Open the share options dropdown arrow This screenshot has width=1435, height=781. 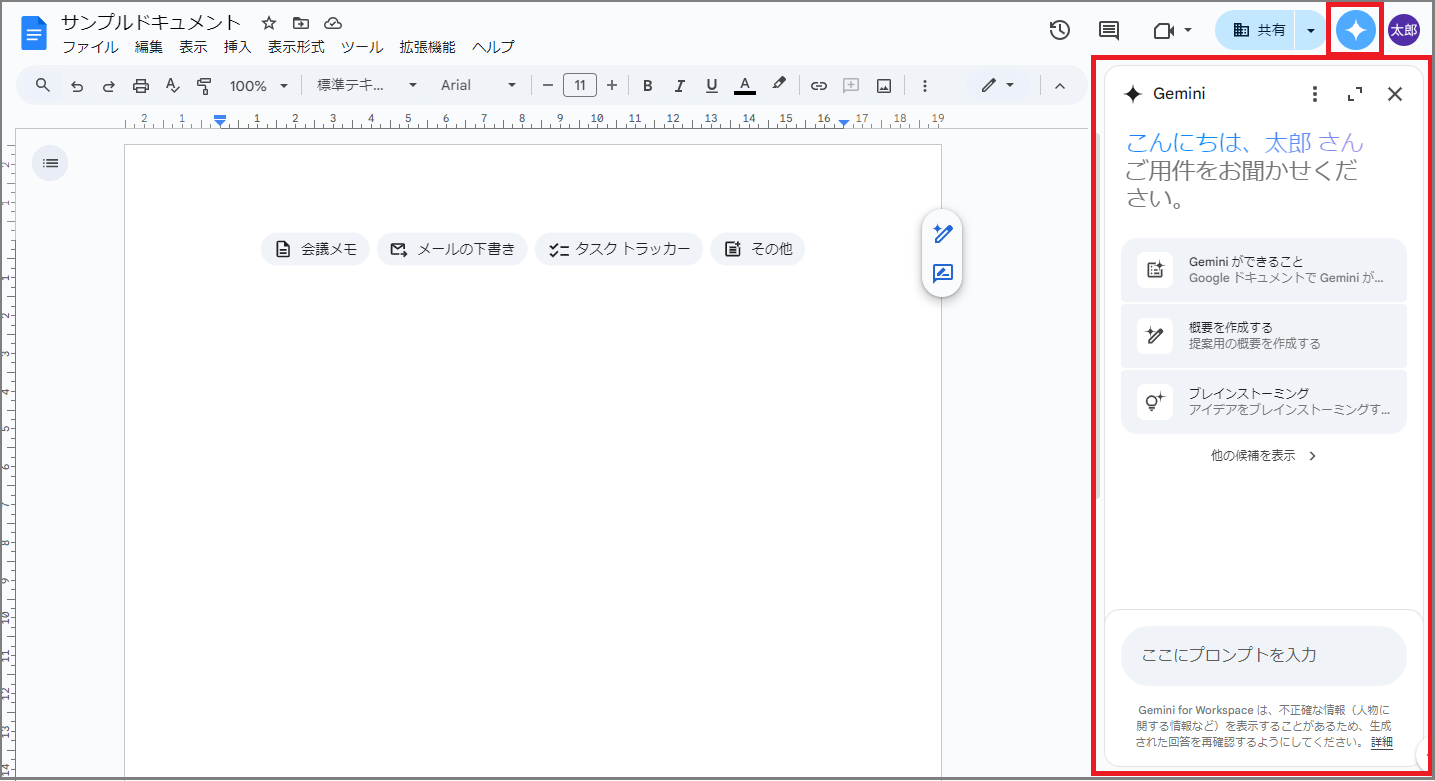[1310, 31]
